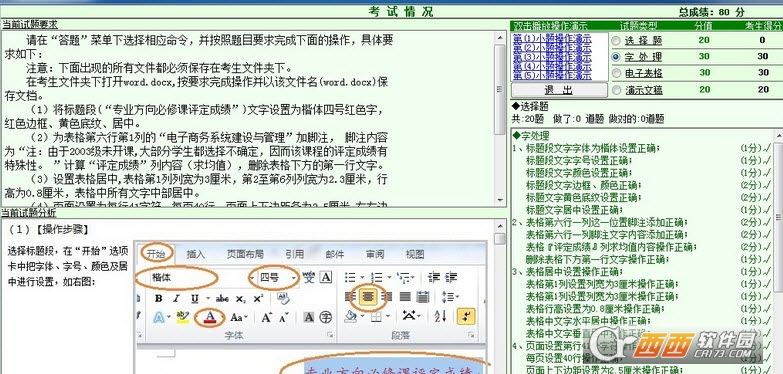Image resolution: width=783 pixels, height=374 pixels.
Task: Switch to the 页面布局 ribbon tab
Action: tap(245, 254)
